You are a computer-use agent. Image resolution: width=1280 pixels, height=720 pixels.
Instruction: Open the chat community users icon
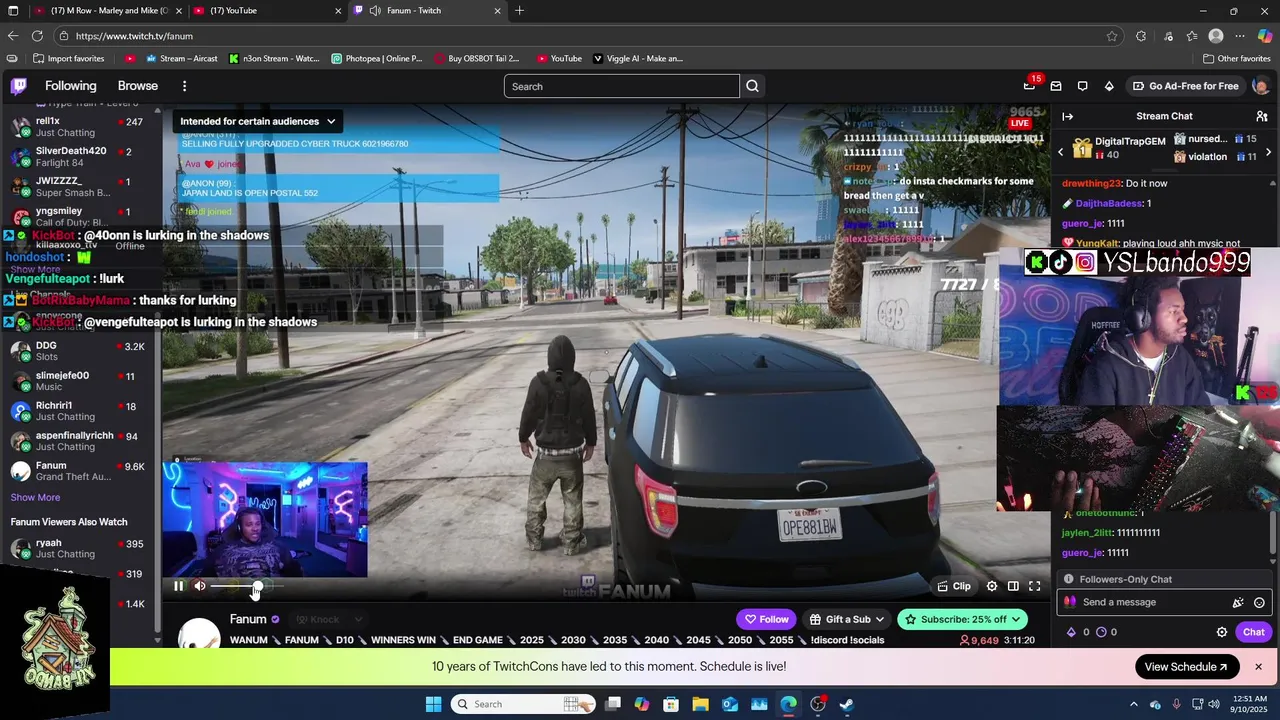1262,116
